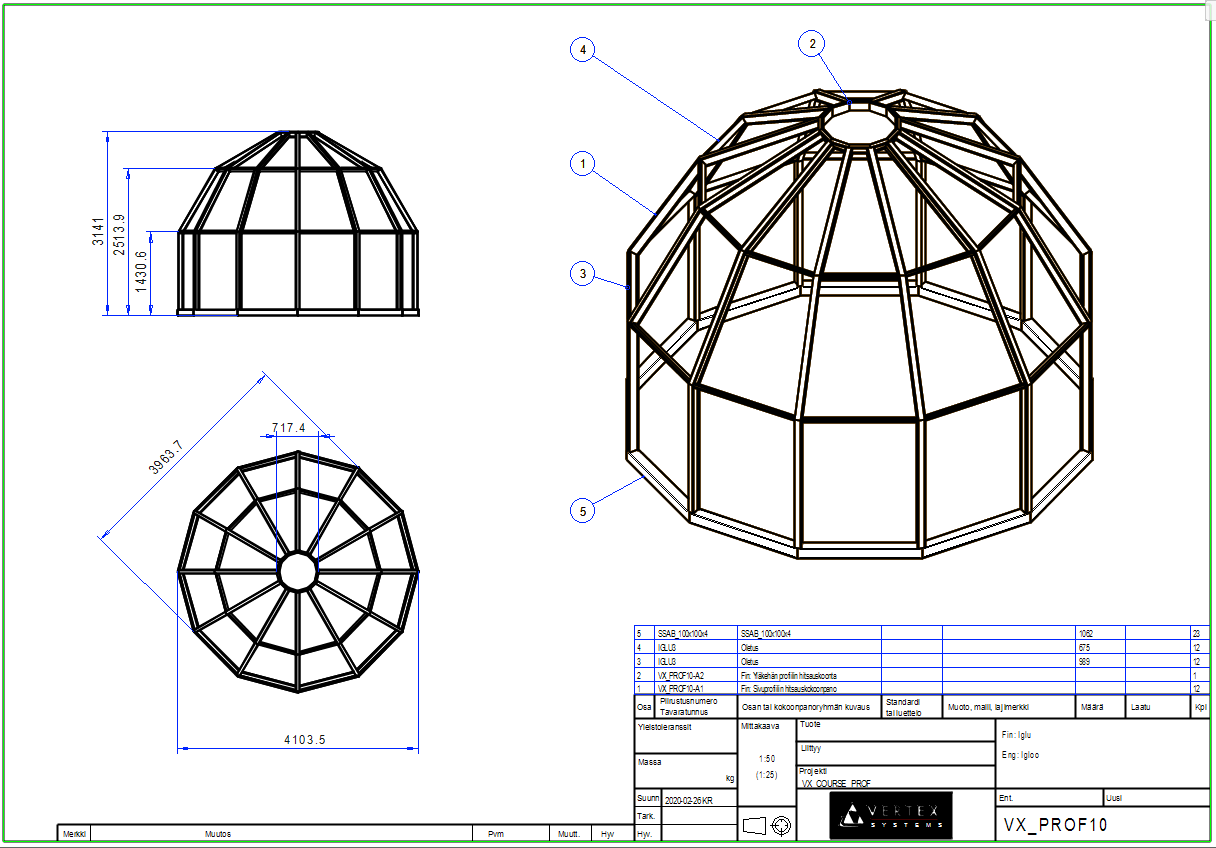The height and width of the screenshot is (848, 1216).
Task: Select the 4103.5 width dimension
Action: (305, 740)
